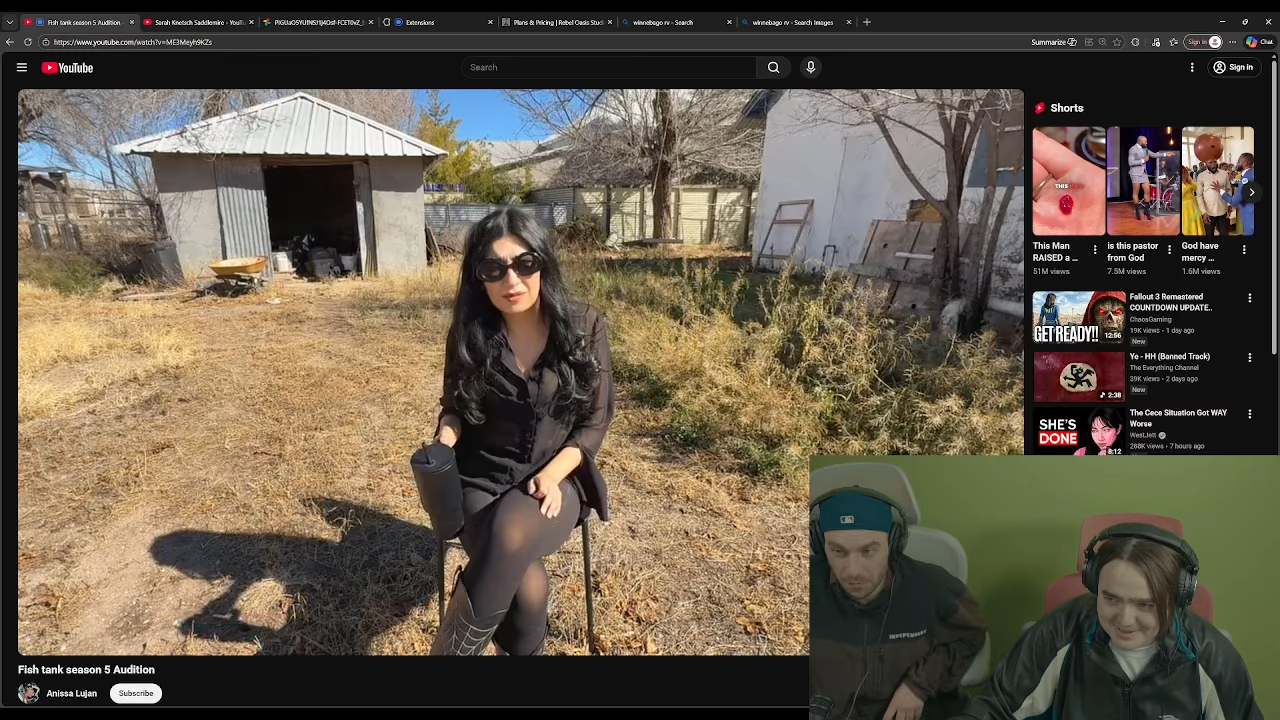Image resolution: width=1280 pixels, height=720 pixels.
Task: Open more options for Fallout 3 Remastered video
Action: [1249, 298]
